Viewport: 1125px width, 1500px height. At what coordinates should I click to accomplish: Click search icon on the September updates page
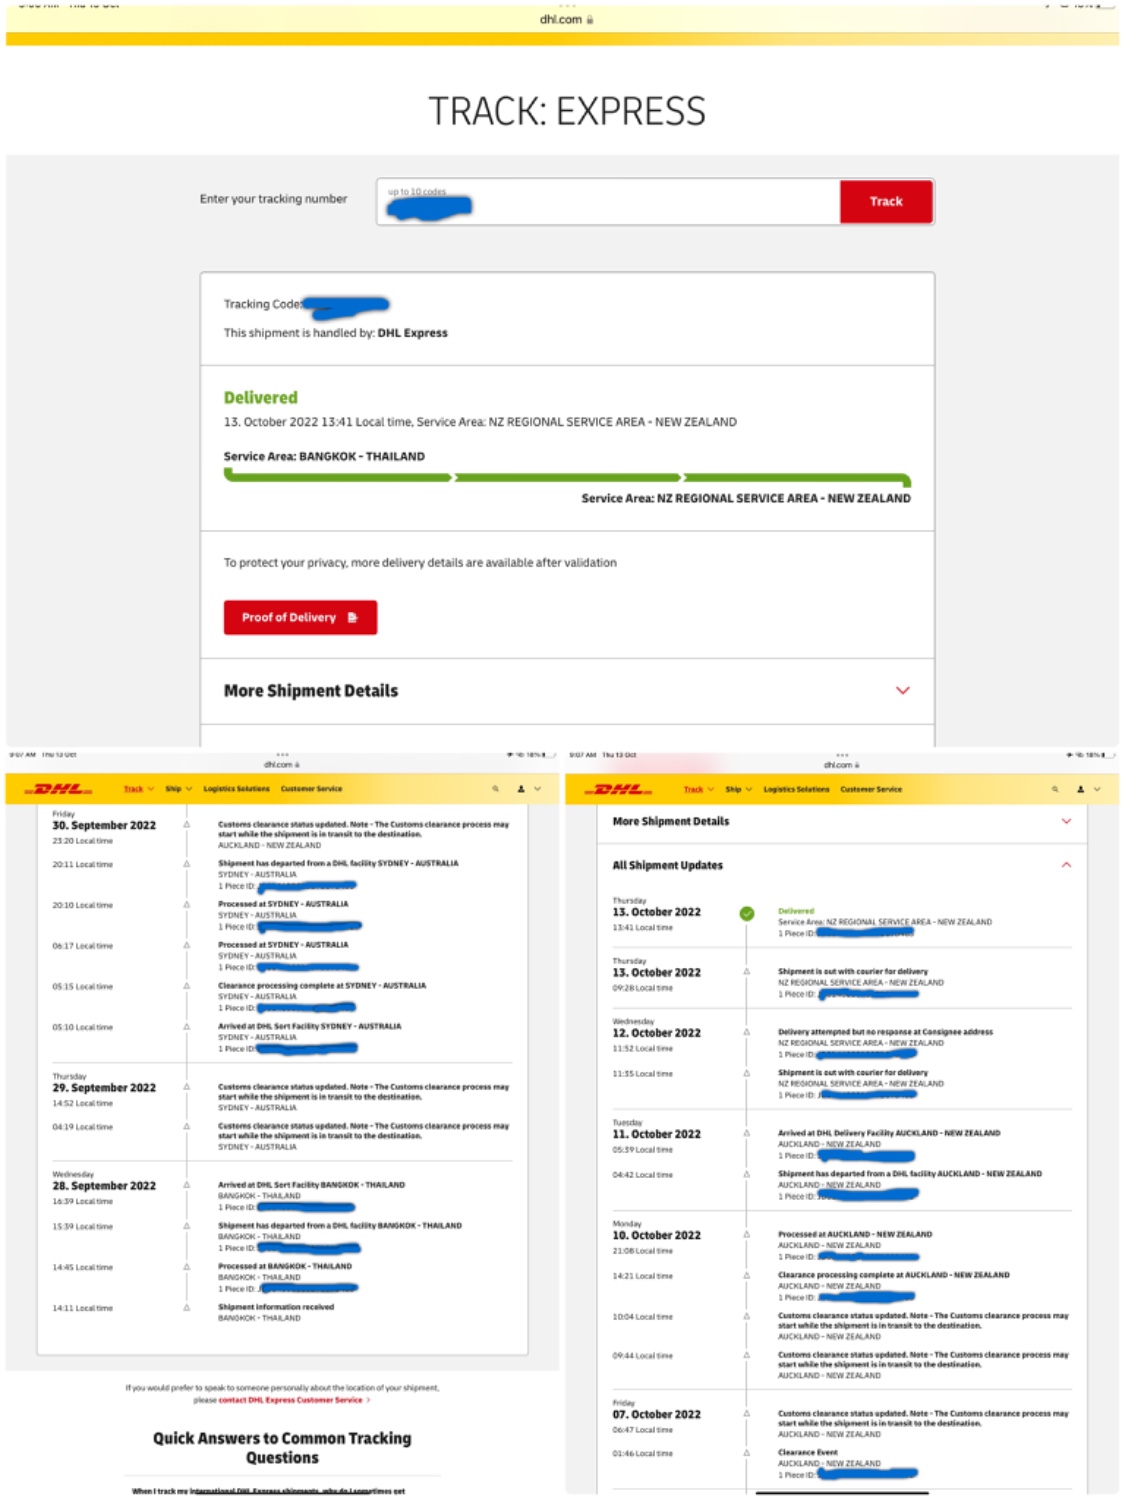point(495,789)
